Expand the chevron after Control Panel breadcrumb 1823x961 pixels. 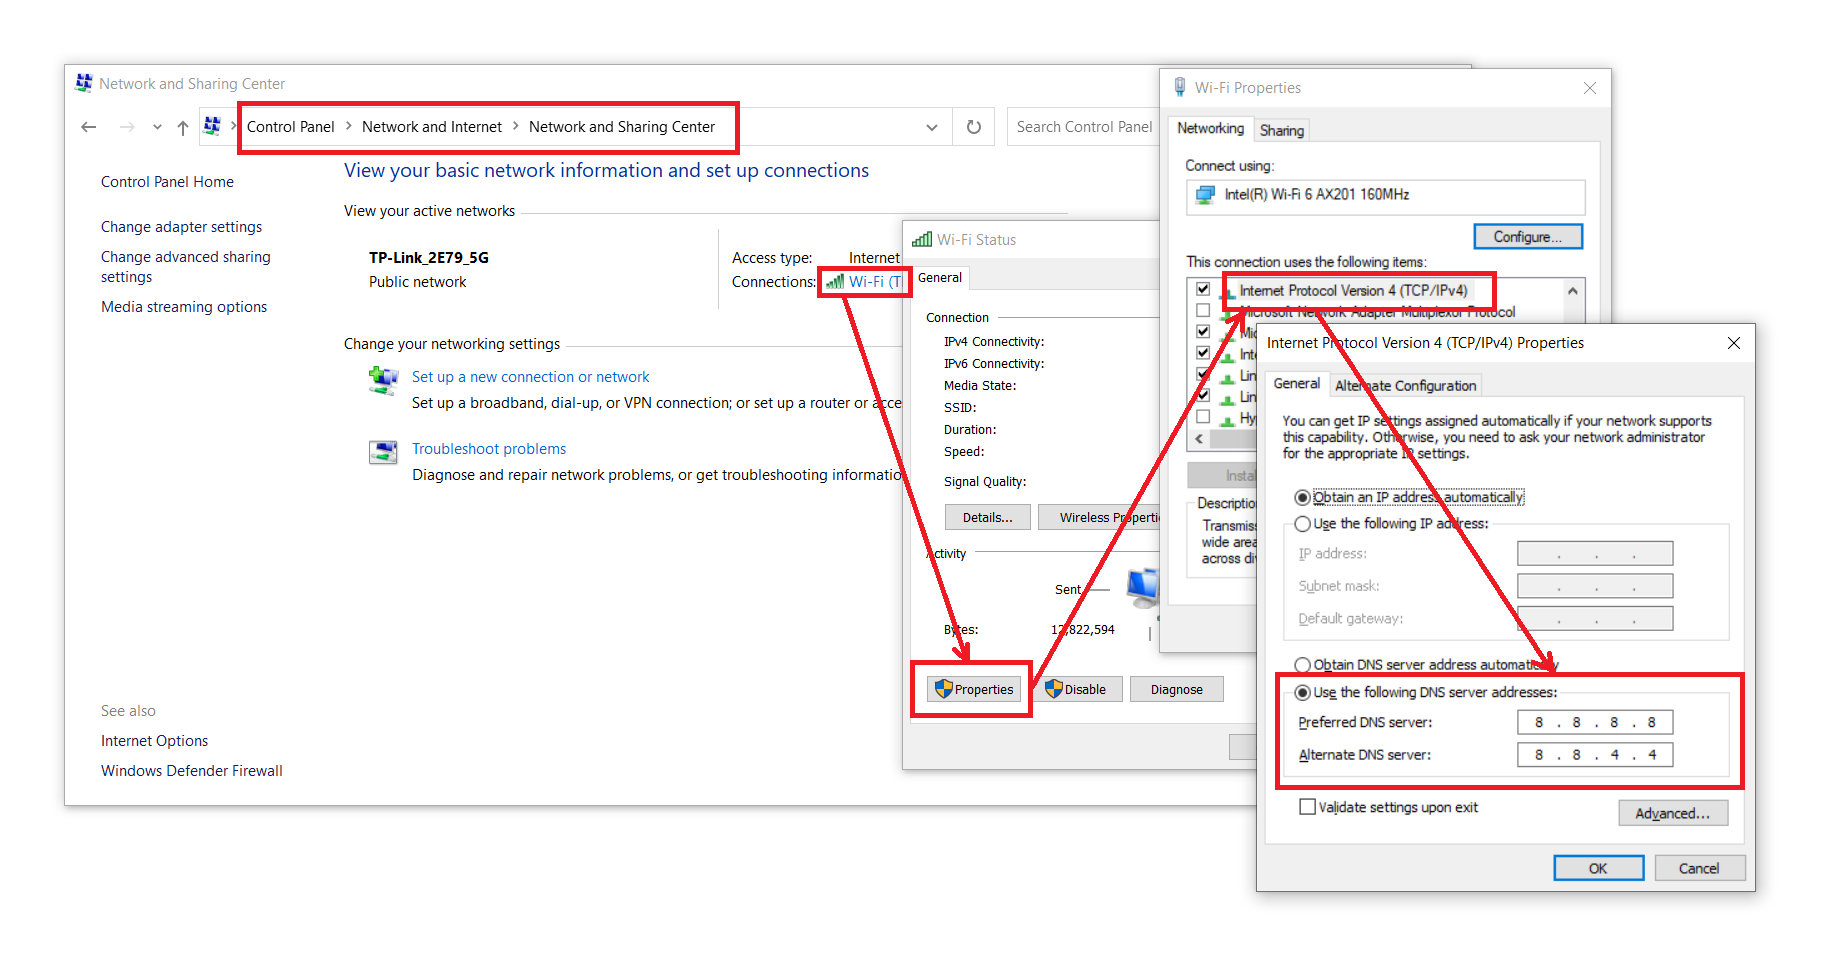click(x=349, y=126)
